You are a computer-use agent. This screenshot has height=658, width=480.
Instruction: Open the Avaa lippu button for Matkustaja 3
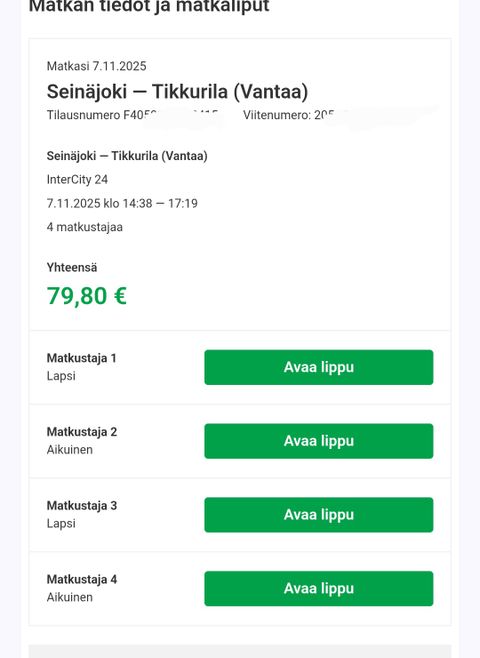(318, 515)
